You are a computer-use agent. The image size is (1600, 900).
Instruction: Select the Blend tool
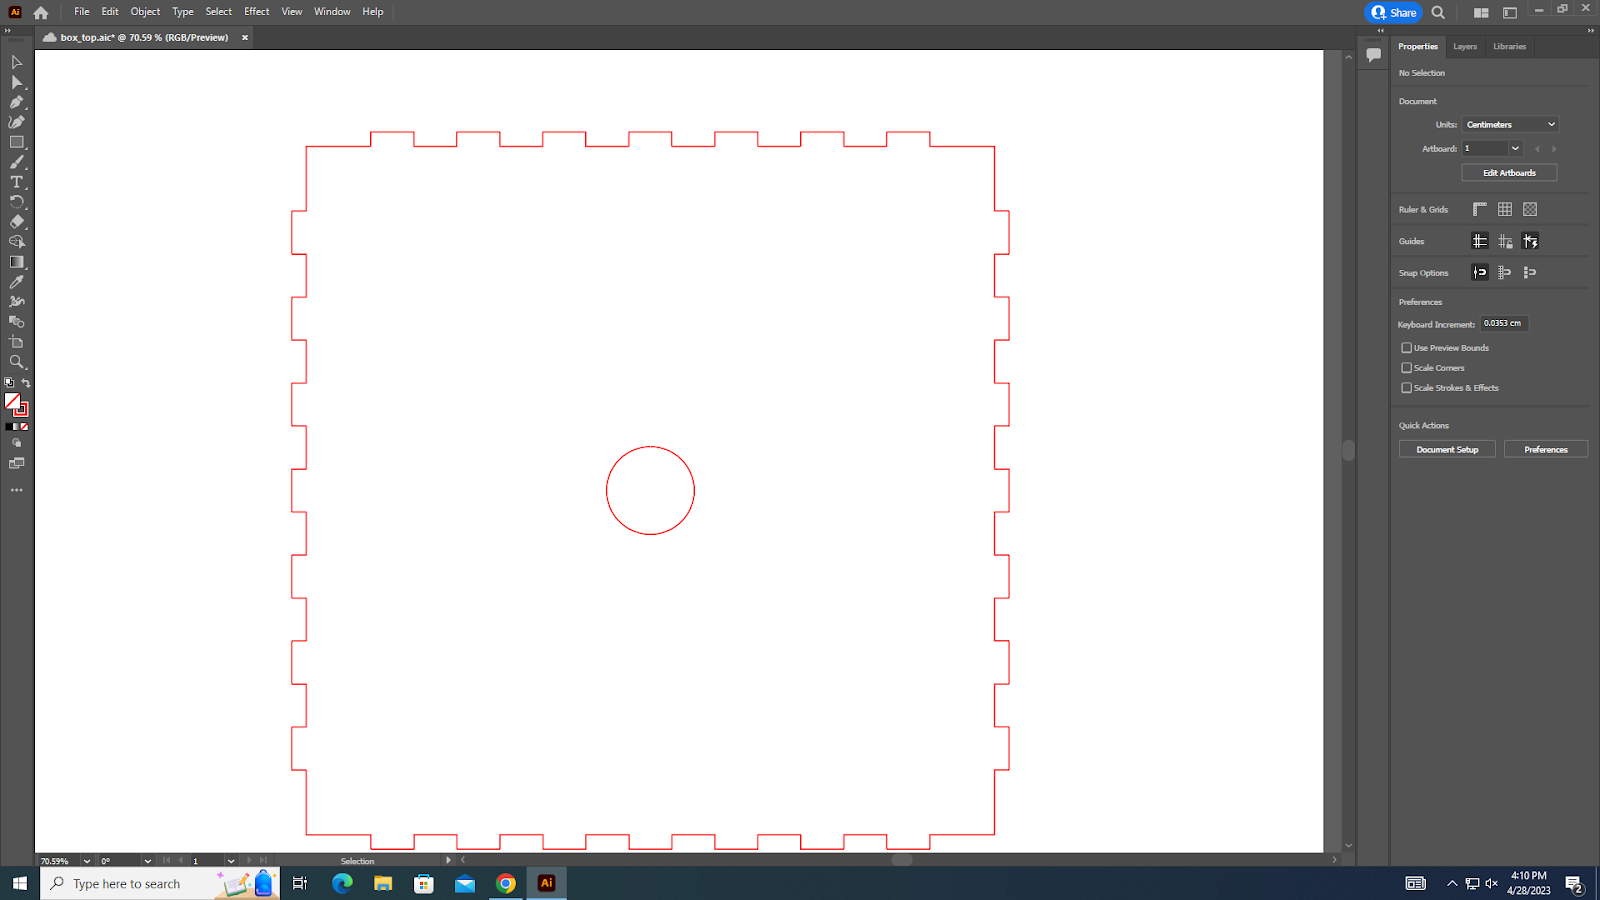[16, 322]
